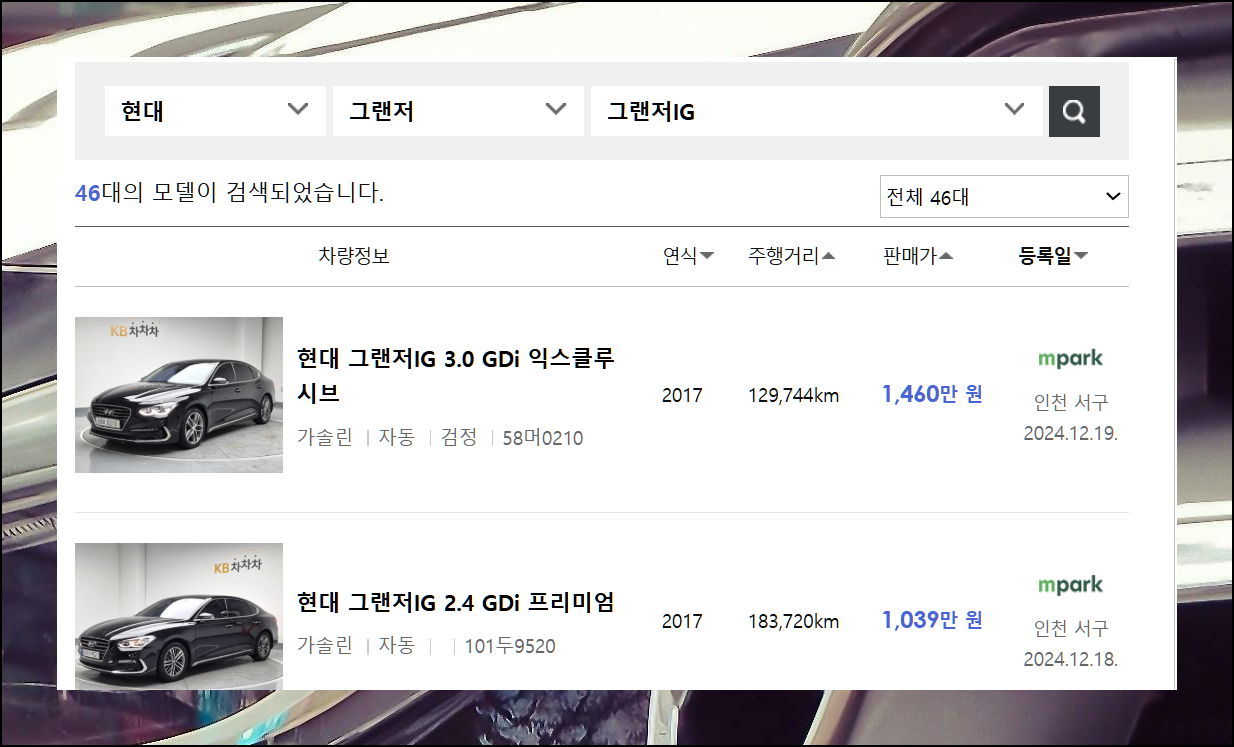Image resolution: width=1234 pixels, height=747 pixels.
Task: Click the registration date 2024.12.19.
Action: [1070, 433]
